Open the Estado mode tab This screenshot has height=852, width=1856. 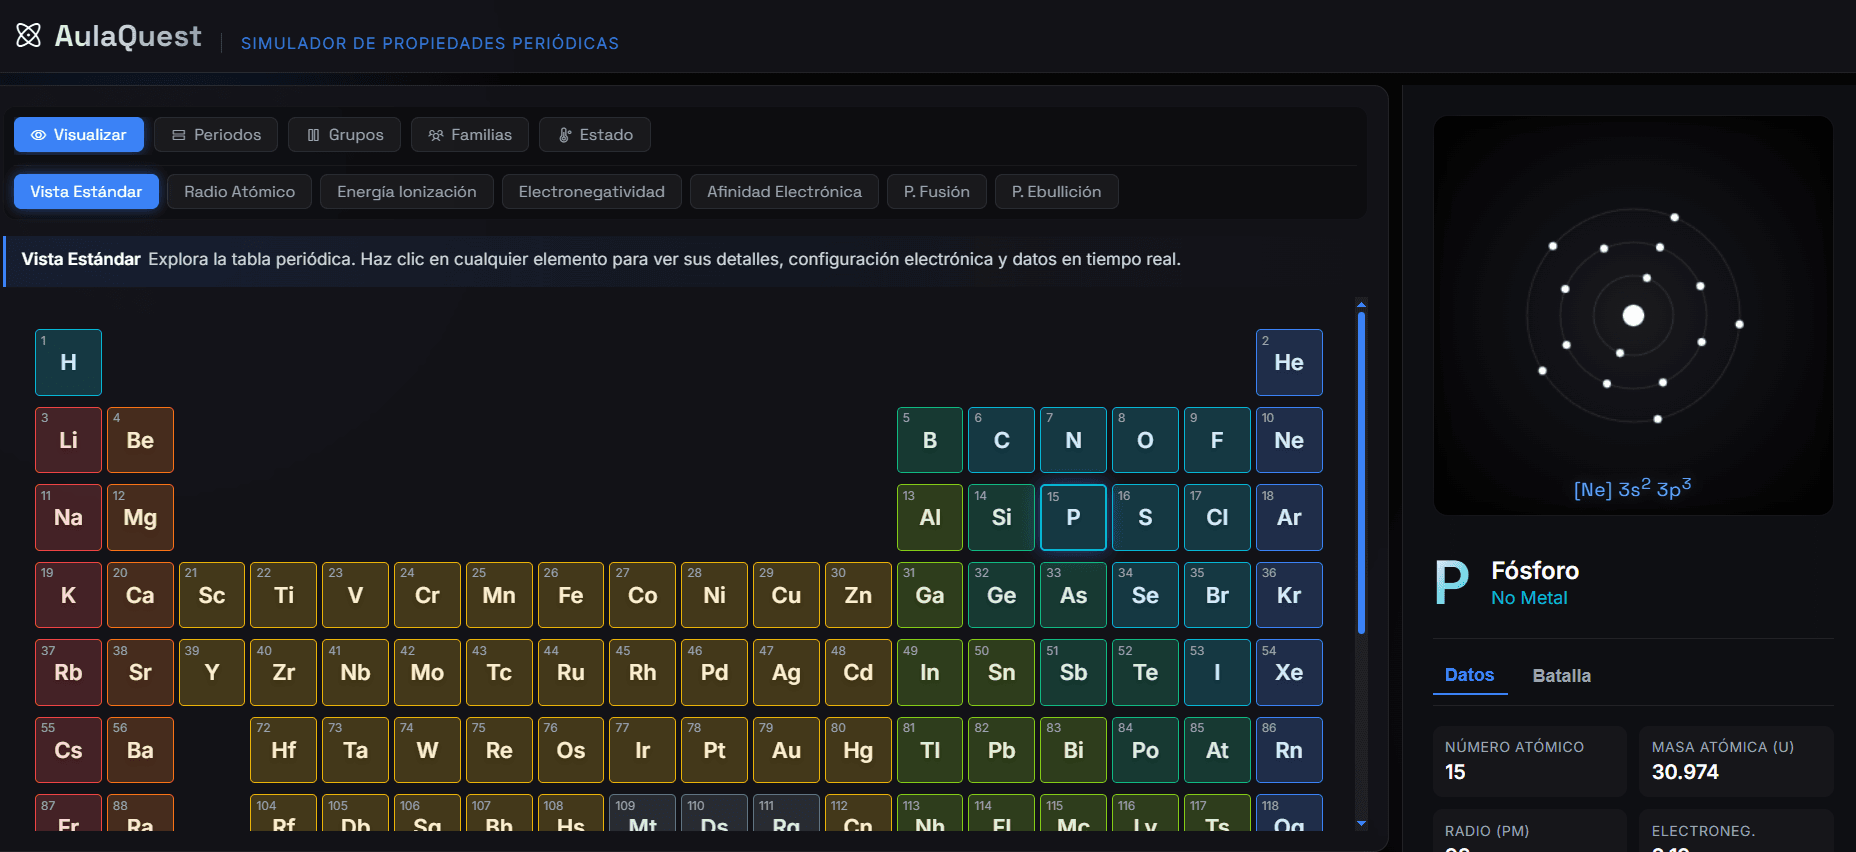(x=595, y=135)
